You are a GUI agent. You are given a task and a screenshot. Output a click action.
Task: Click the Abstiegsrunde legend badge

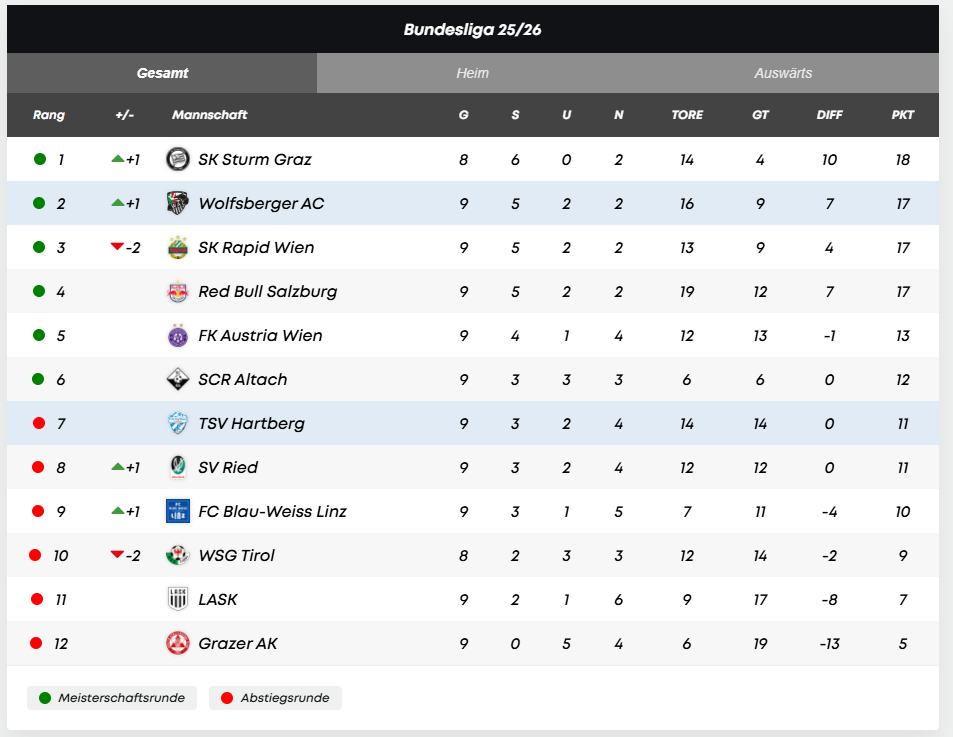pos(275,698)
